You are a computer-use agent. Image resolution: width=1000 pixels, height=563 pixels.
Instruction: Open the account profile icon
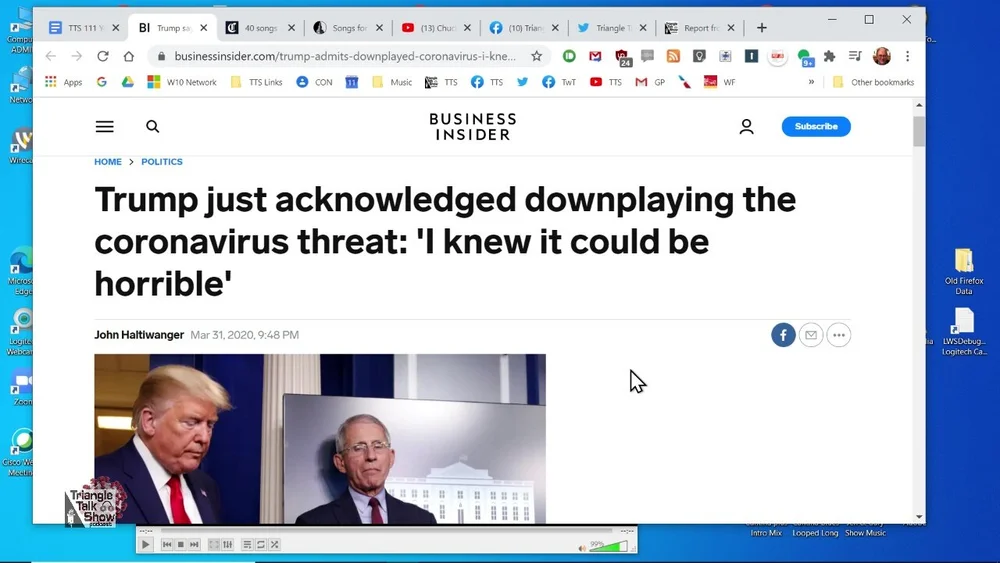pyautogui.click(x=746, y=126)
